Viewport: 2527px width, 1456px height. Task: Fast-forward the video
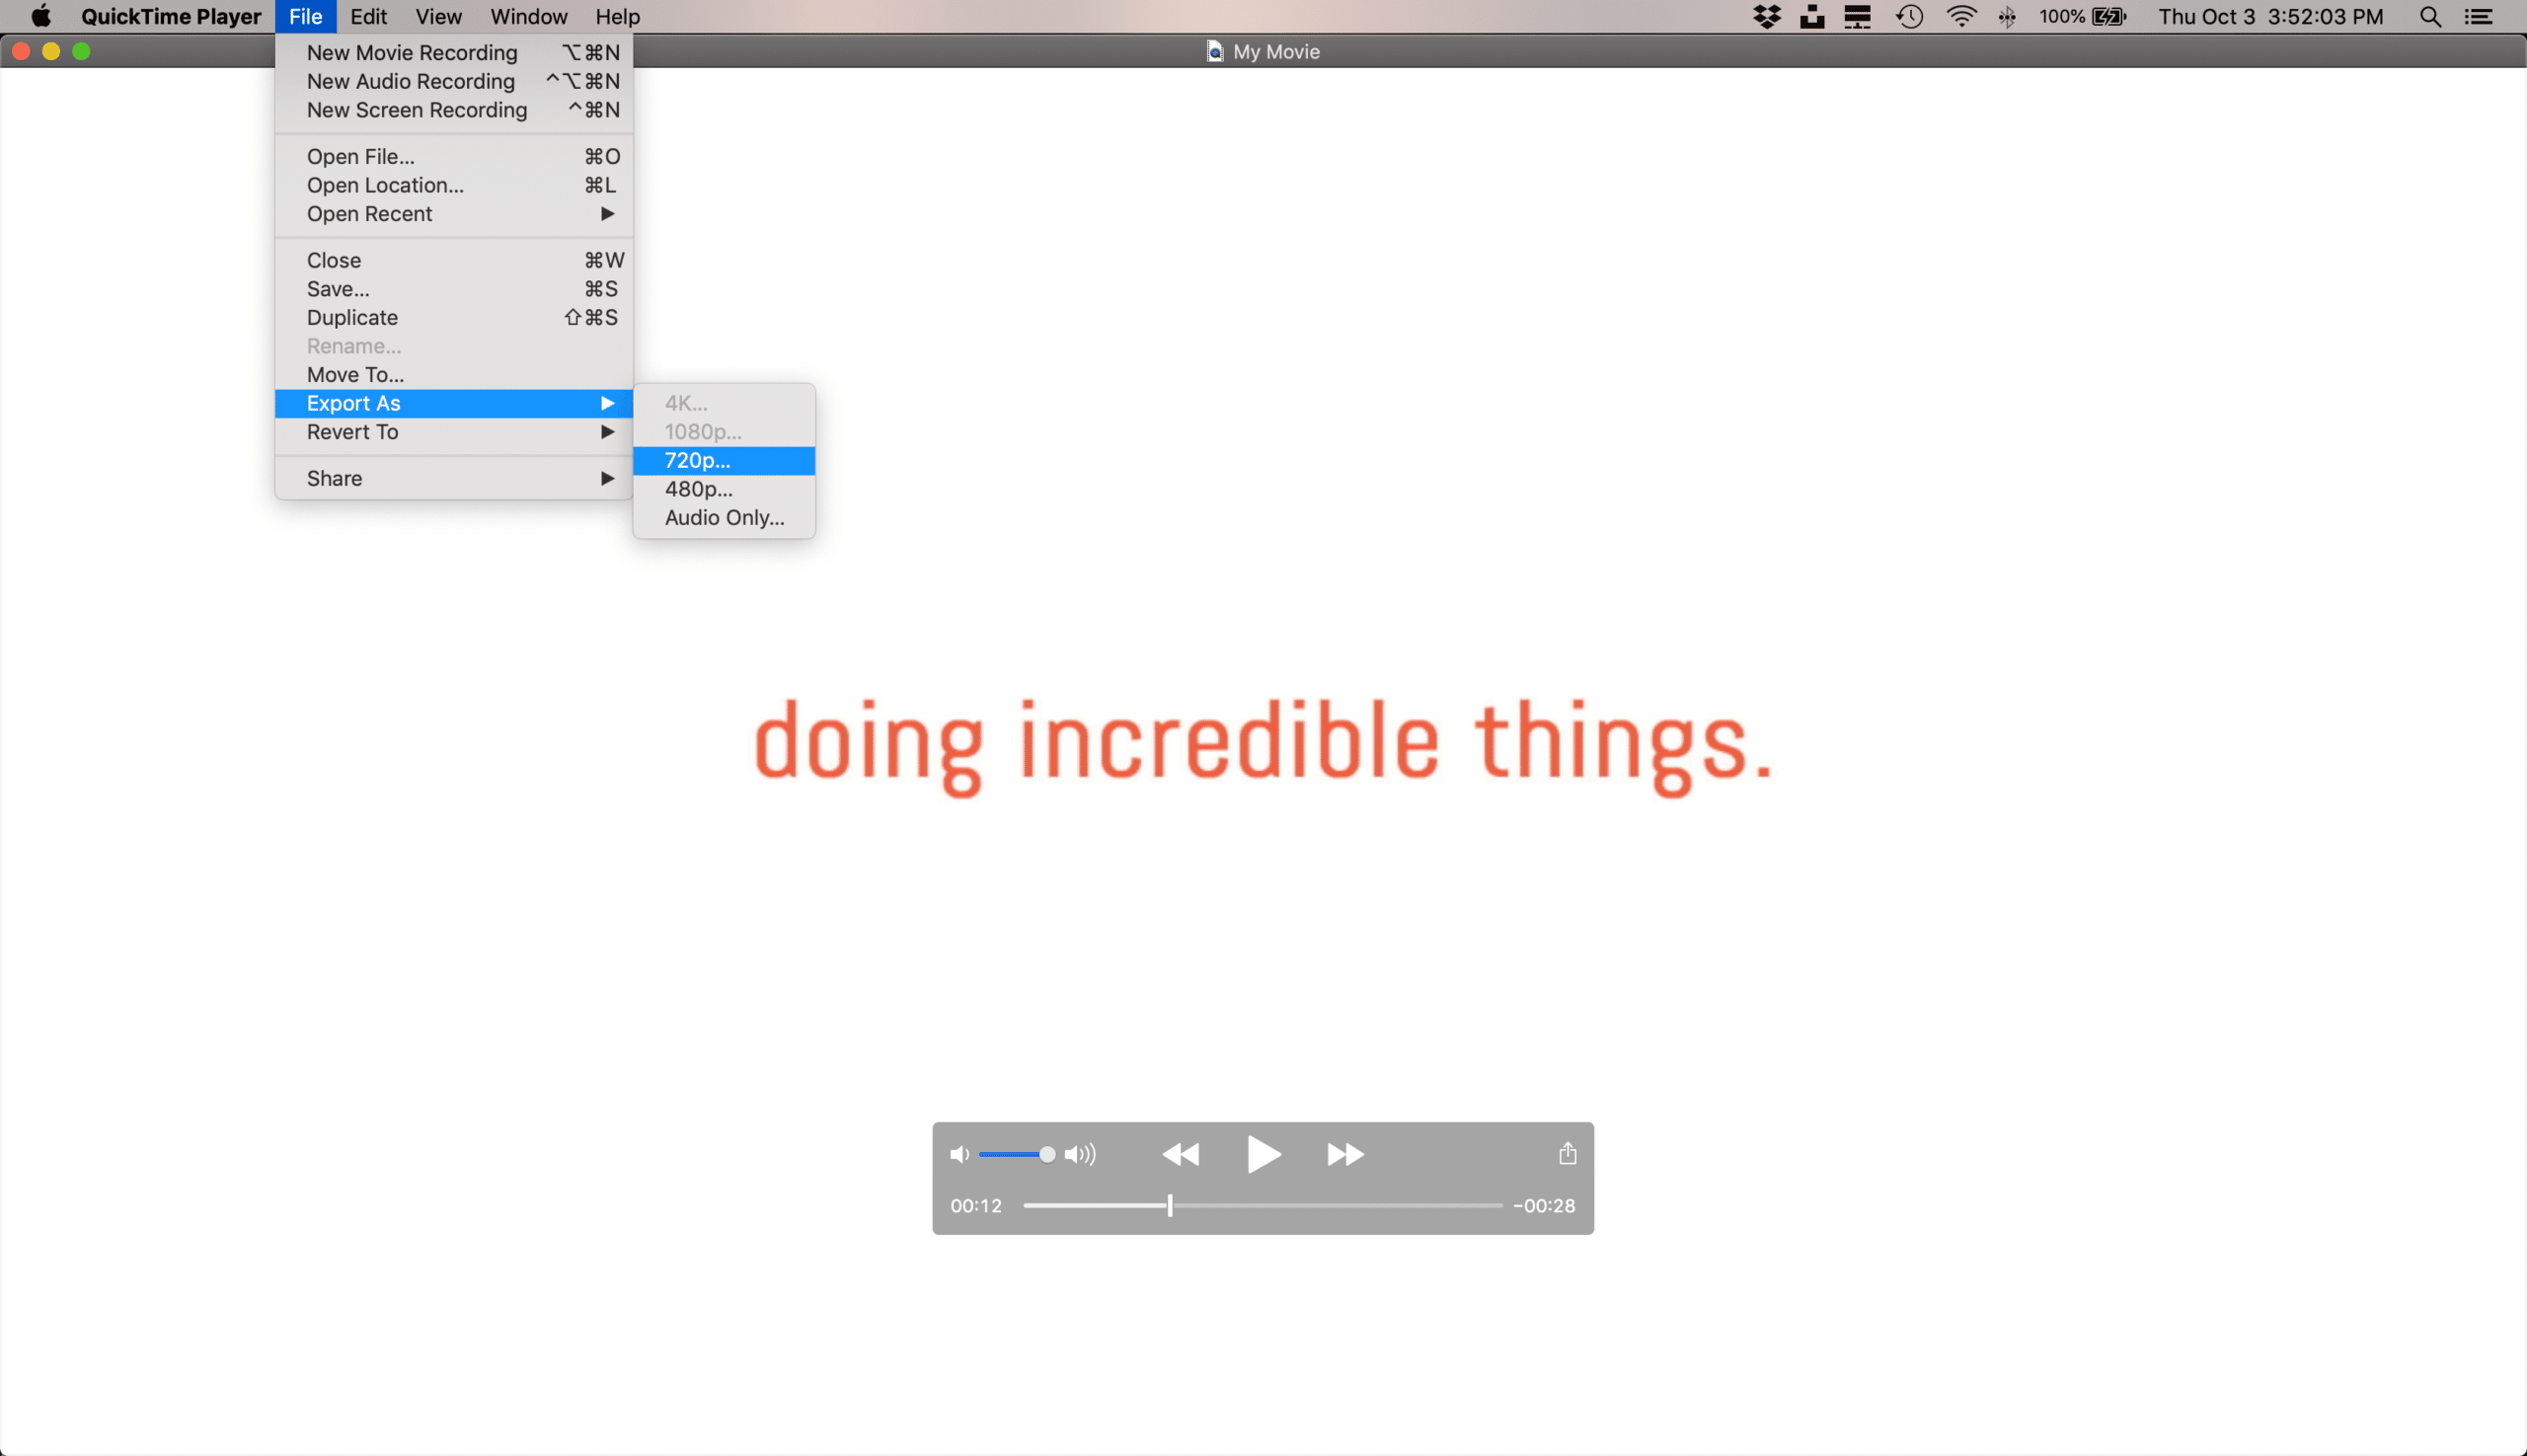tap(1344, 1154)
